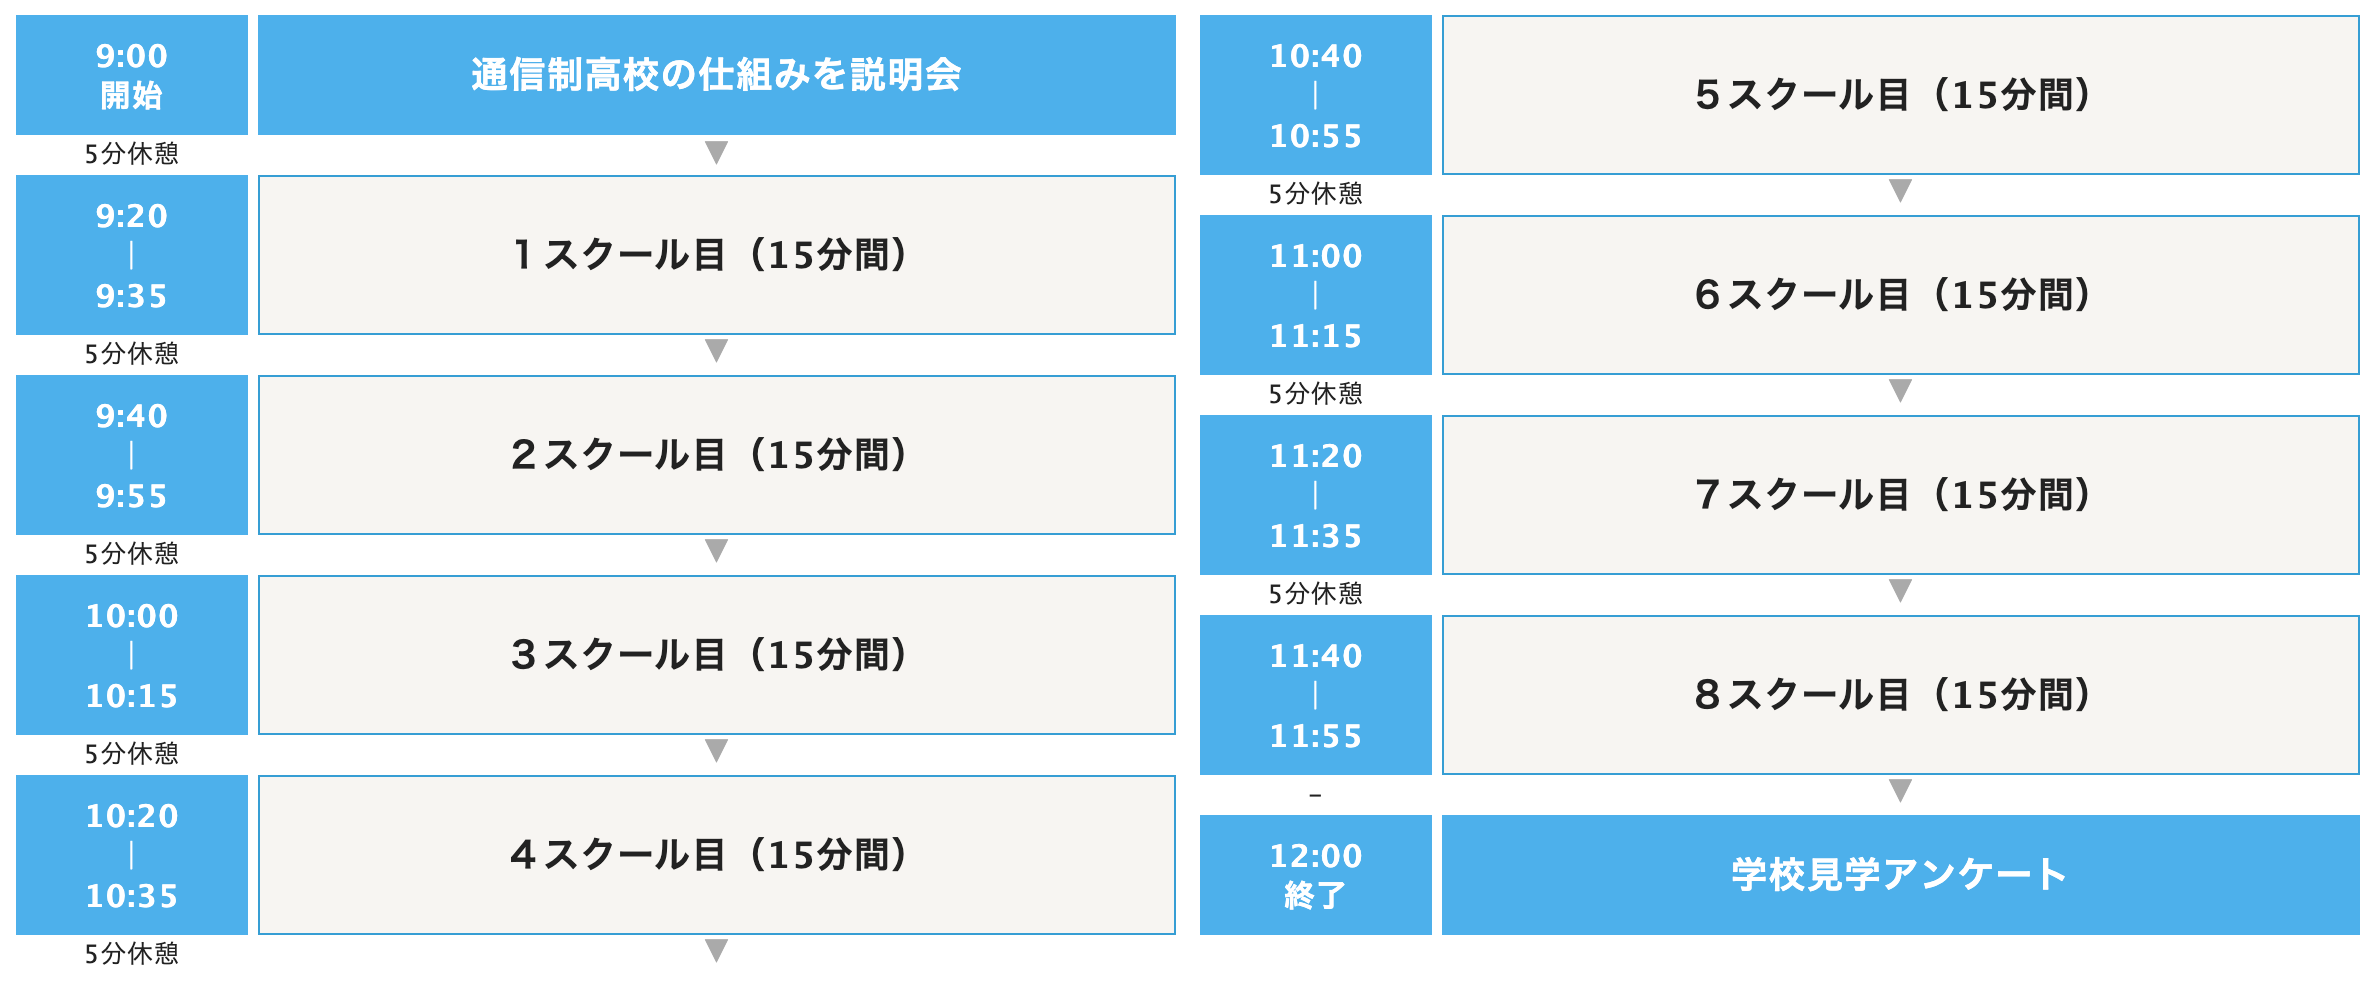Click the 10:00–10:15 time block

coord(132,655)
